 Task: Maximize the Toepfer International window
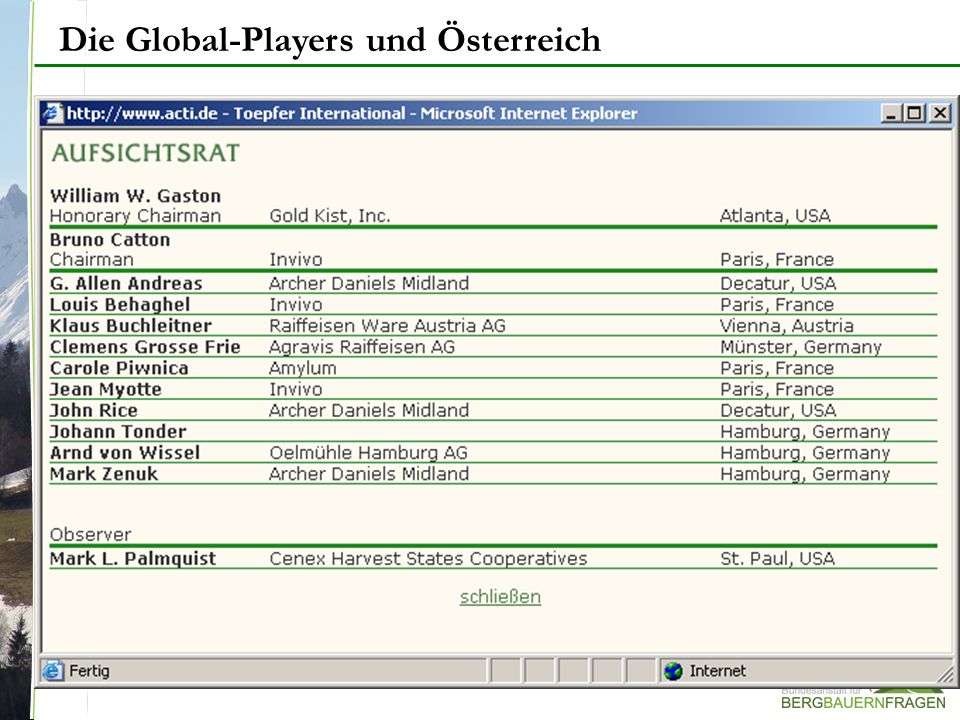(915, 113)
